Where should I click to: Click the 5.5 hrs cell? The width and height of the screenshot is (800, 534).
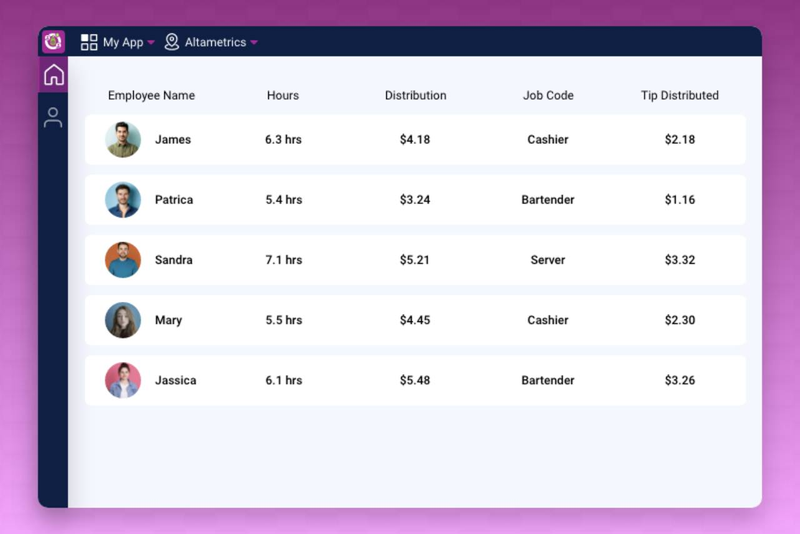point(284,320)
